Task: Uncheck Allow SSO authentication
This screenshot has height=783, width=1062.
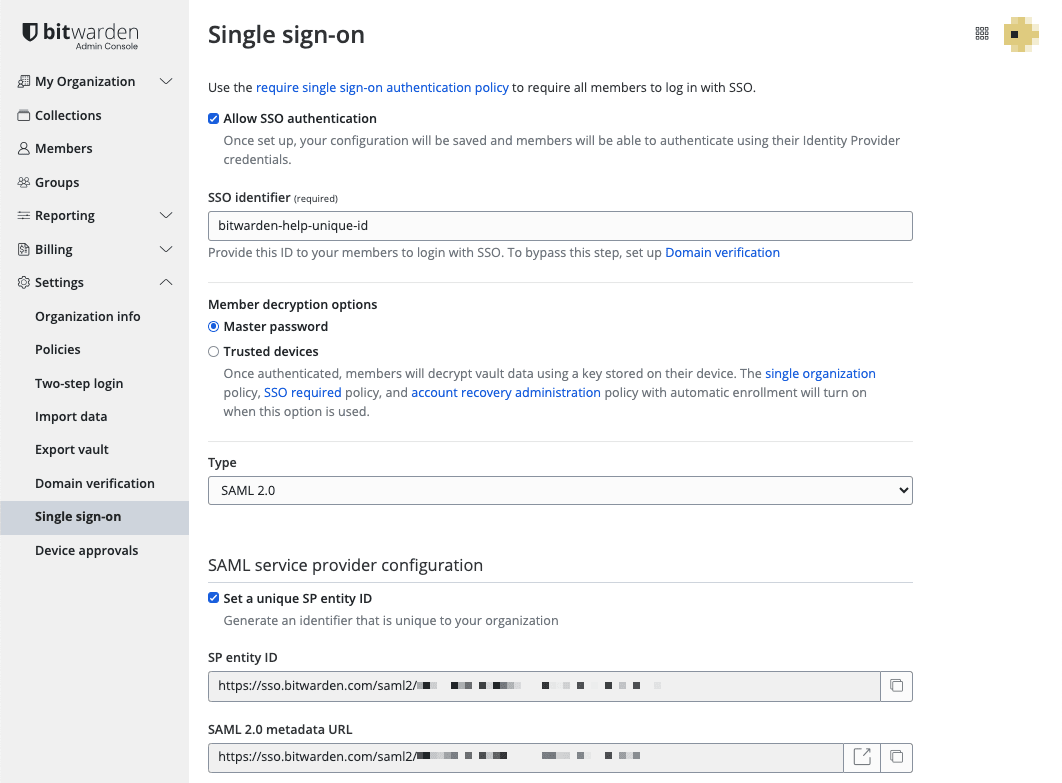Action: 213,119
